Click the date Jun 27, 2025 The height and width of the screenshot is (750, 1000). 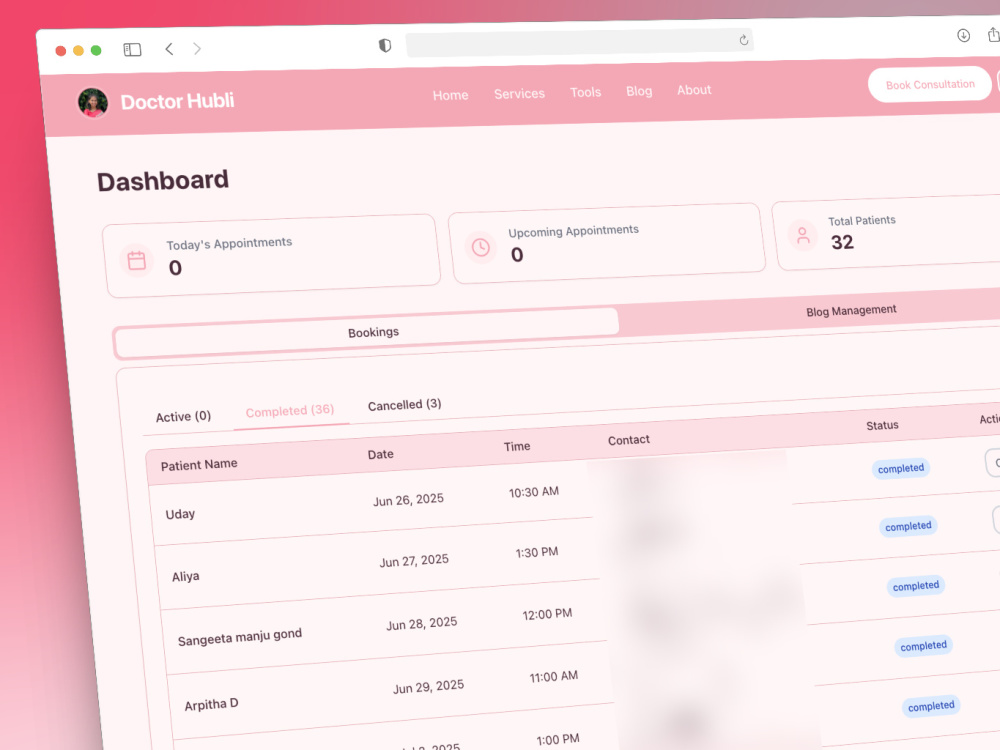(x=414, y=561)
